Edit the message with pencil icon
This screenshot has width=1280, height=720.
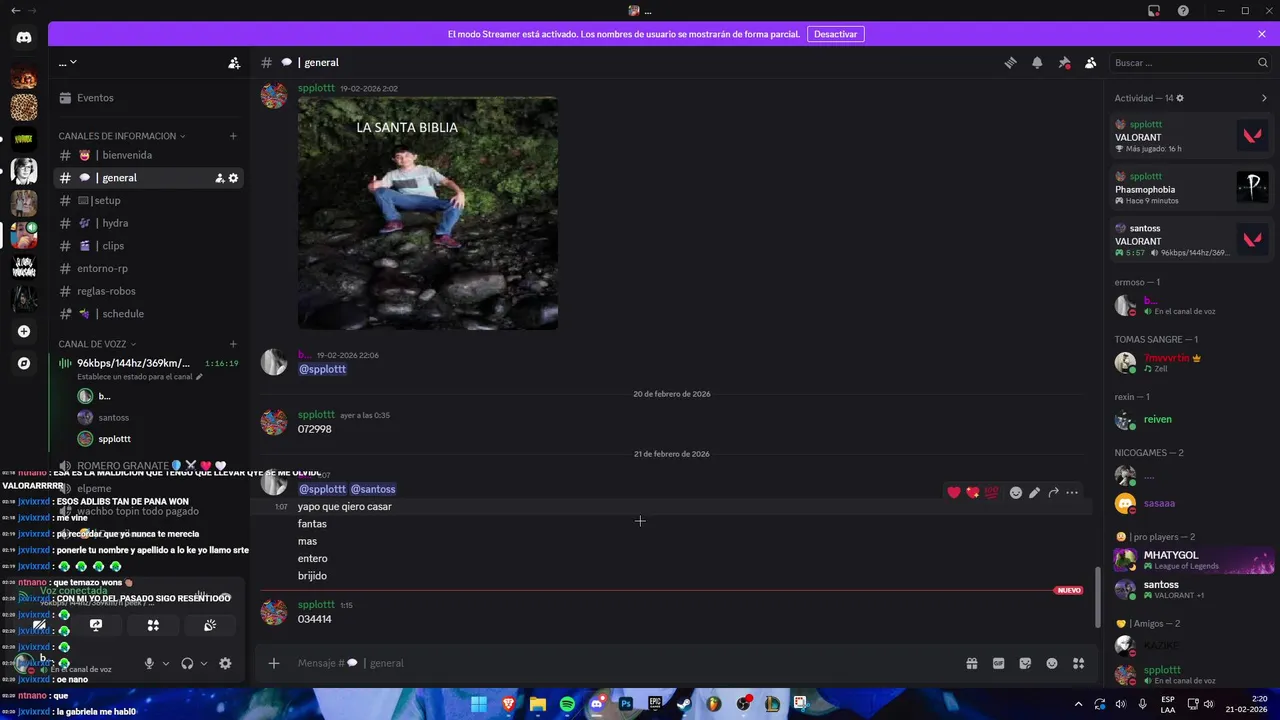coord(1034,492)
